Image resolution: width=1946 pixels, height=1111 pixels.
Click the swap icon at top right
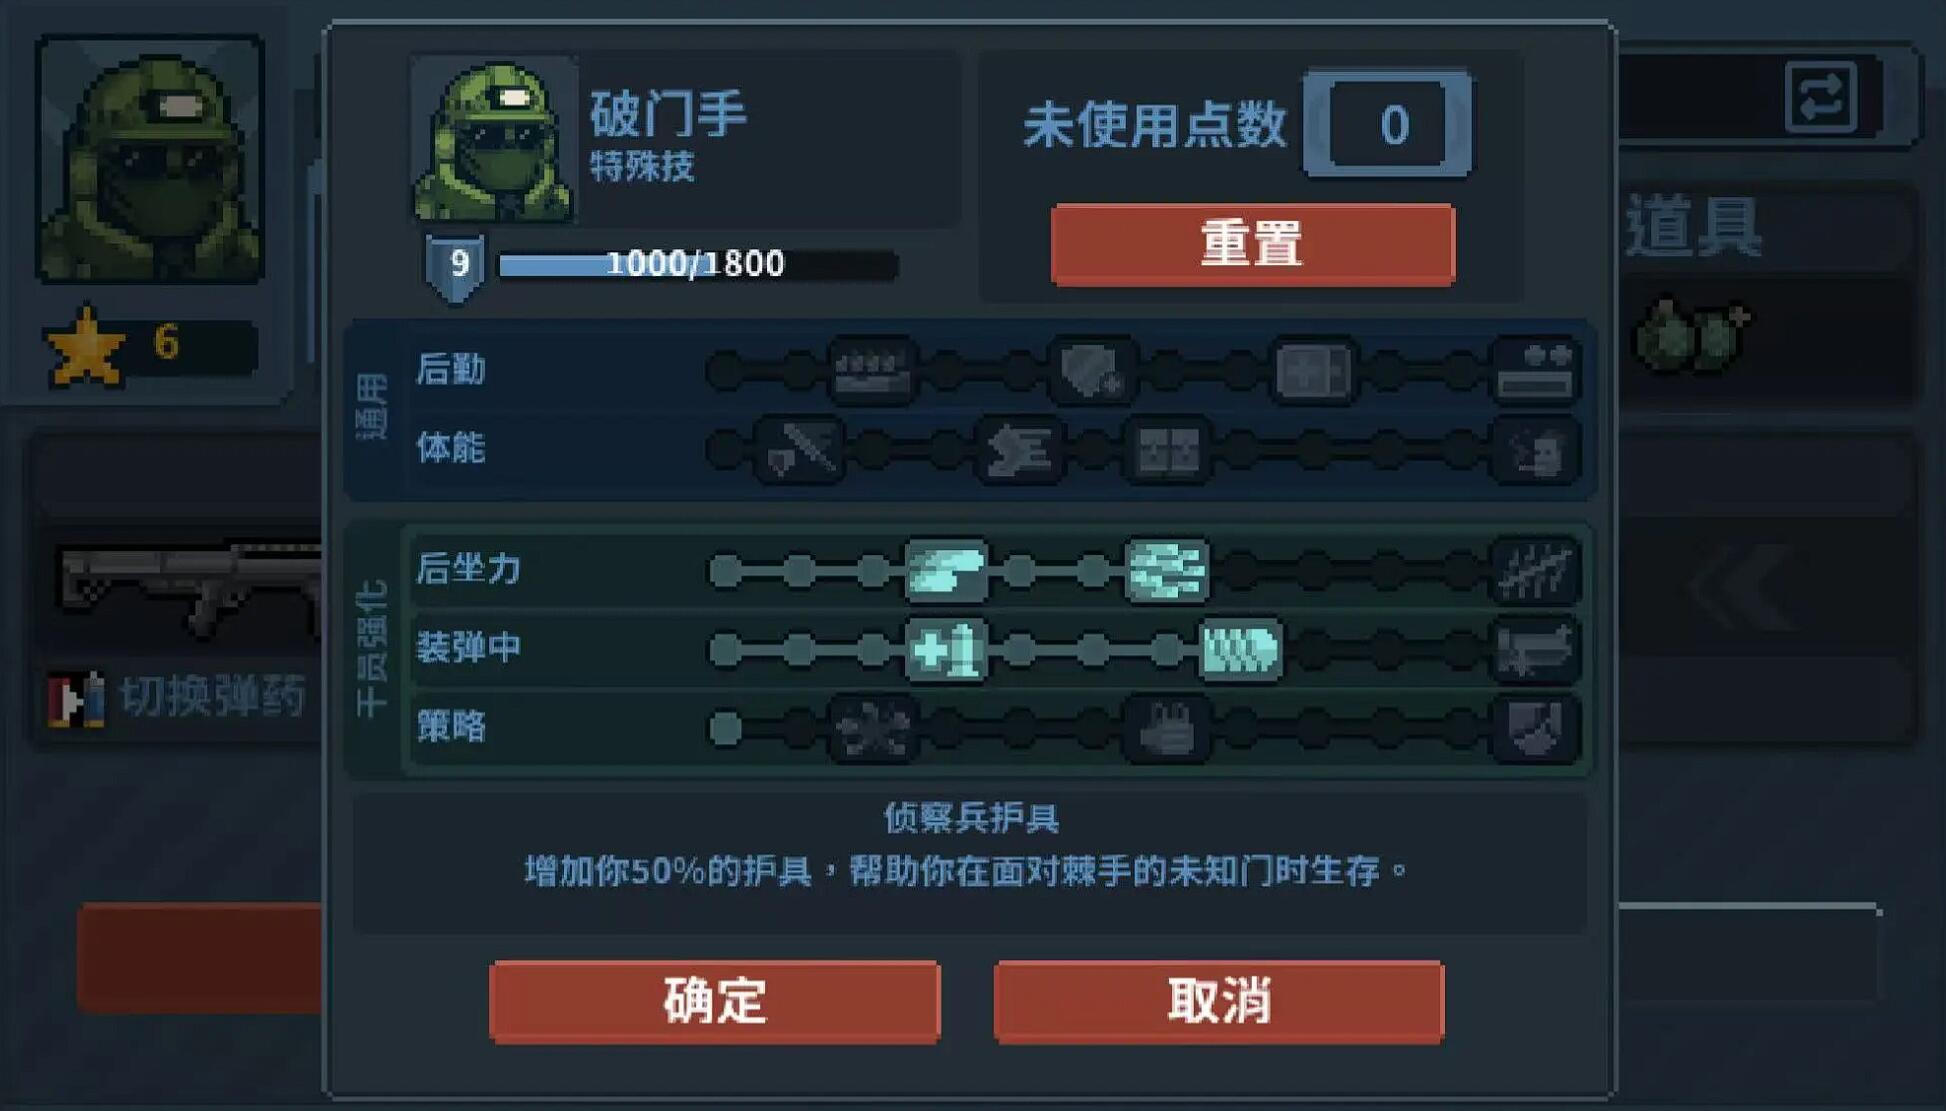(x=1821, y=97)
